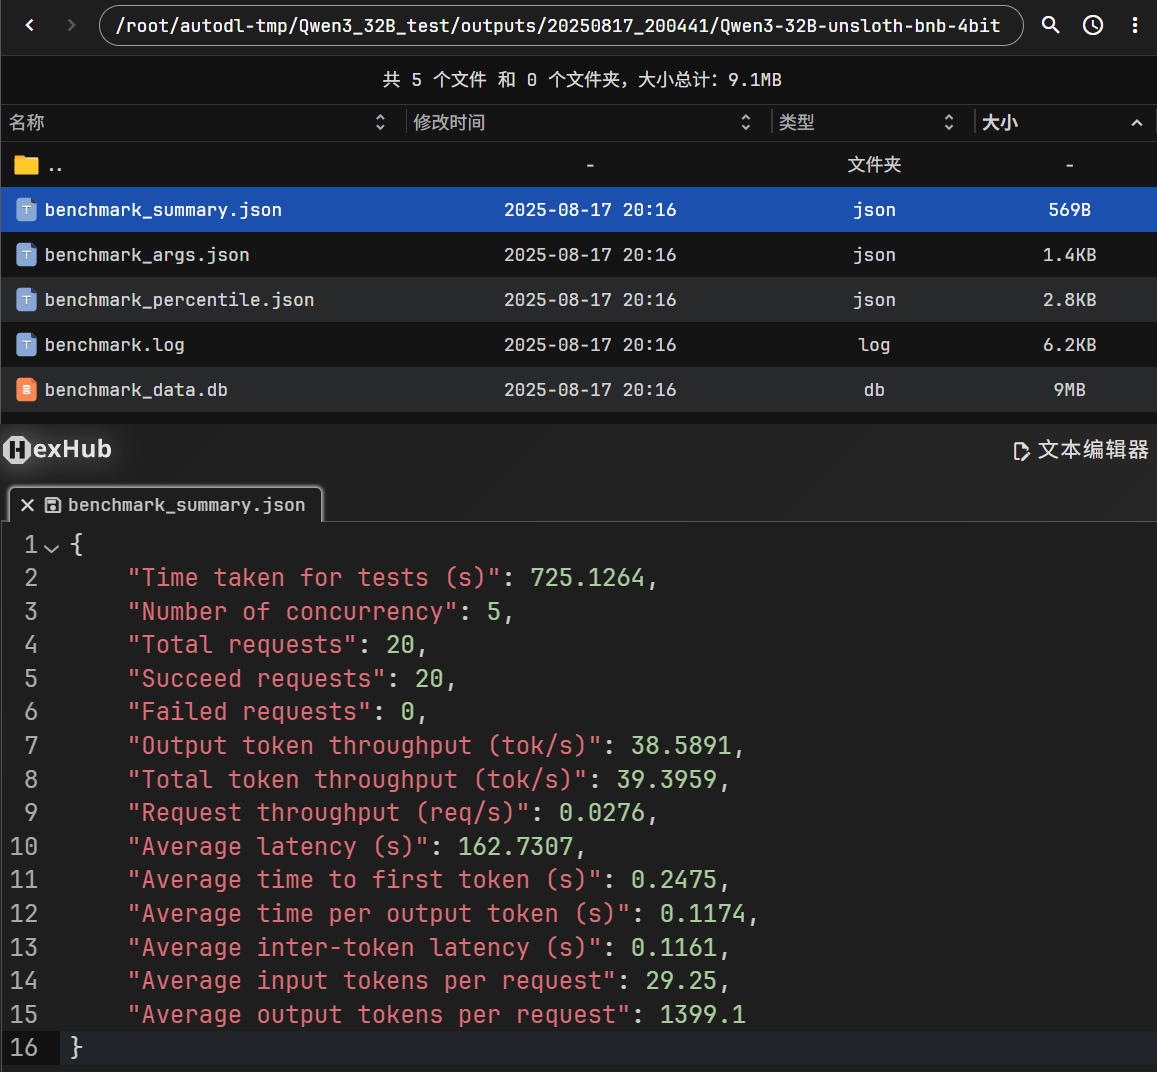The width and height of the screenshot is (1157, 1072).
Task: Click benchmark_summary.json file icon in list
Action: click(x=27, y=210)
